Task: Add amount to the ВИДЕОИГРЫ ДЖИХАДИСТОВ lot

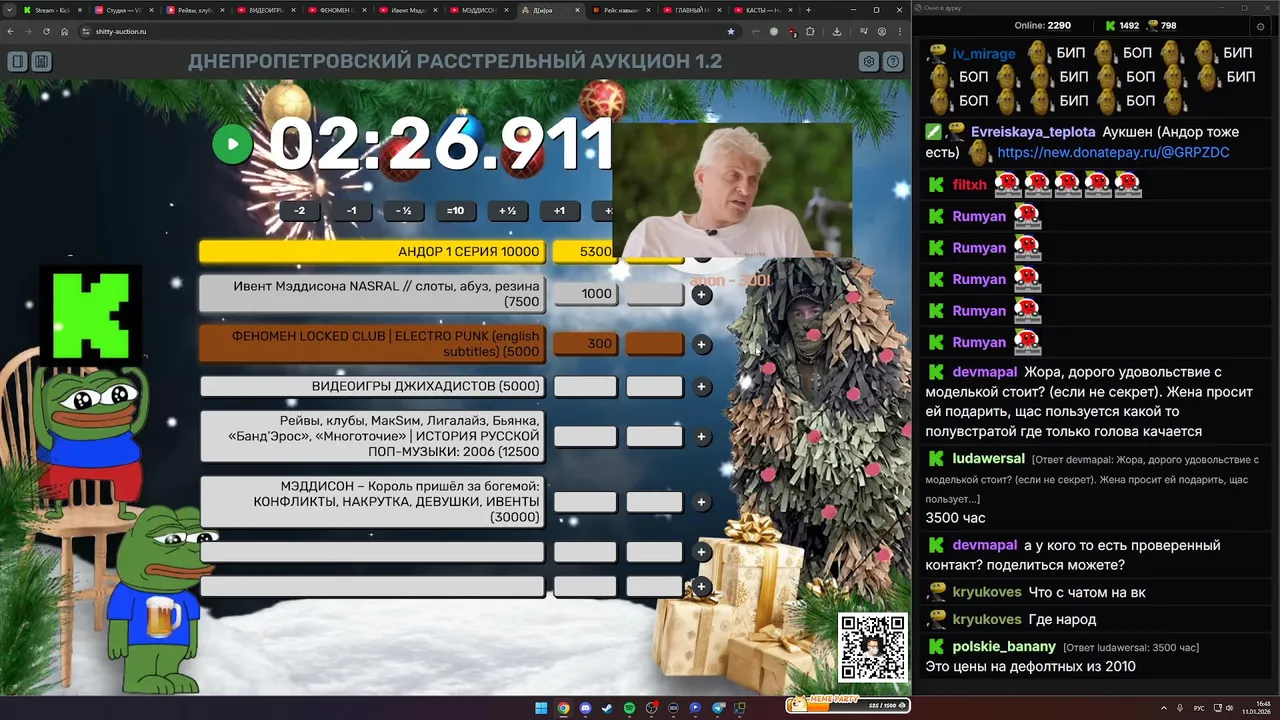Action: click(x=702, y=387)
